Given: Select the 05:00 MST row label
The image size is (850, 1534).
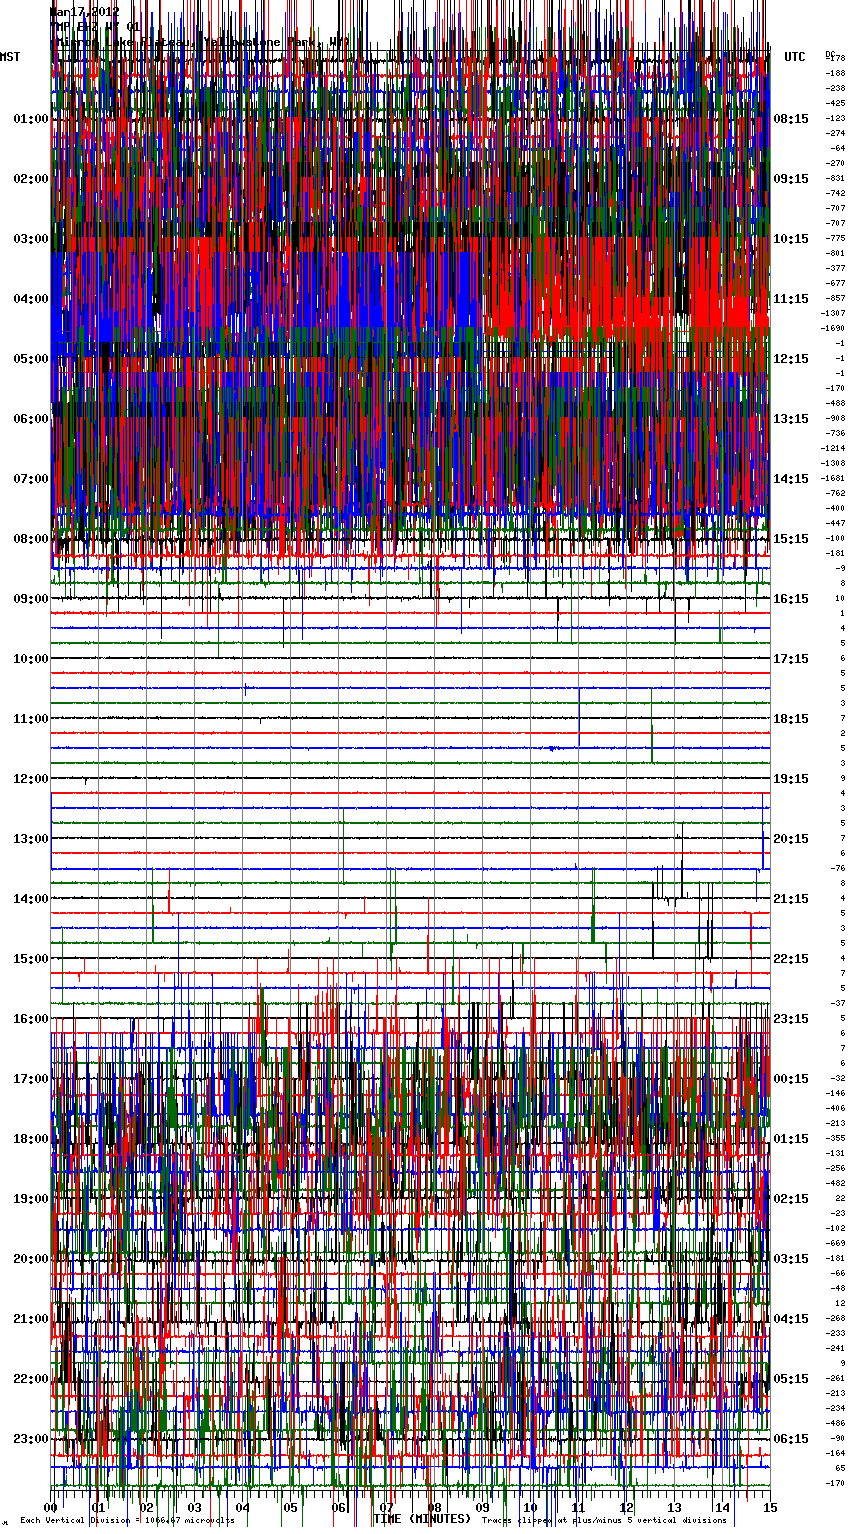Looking at the screenshot, I should (x=31, y=359).
